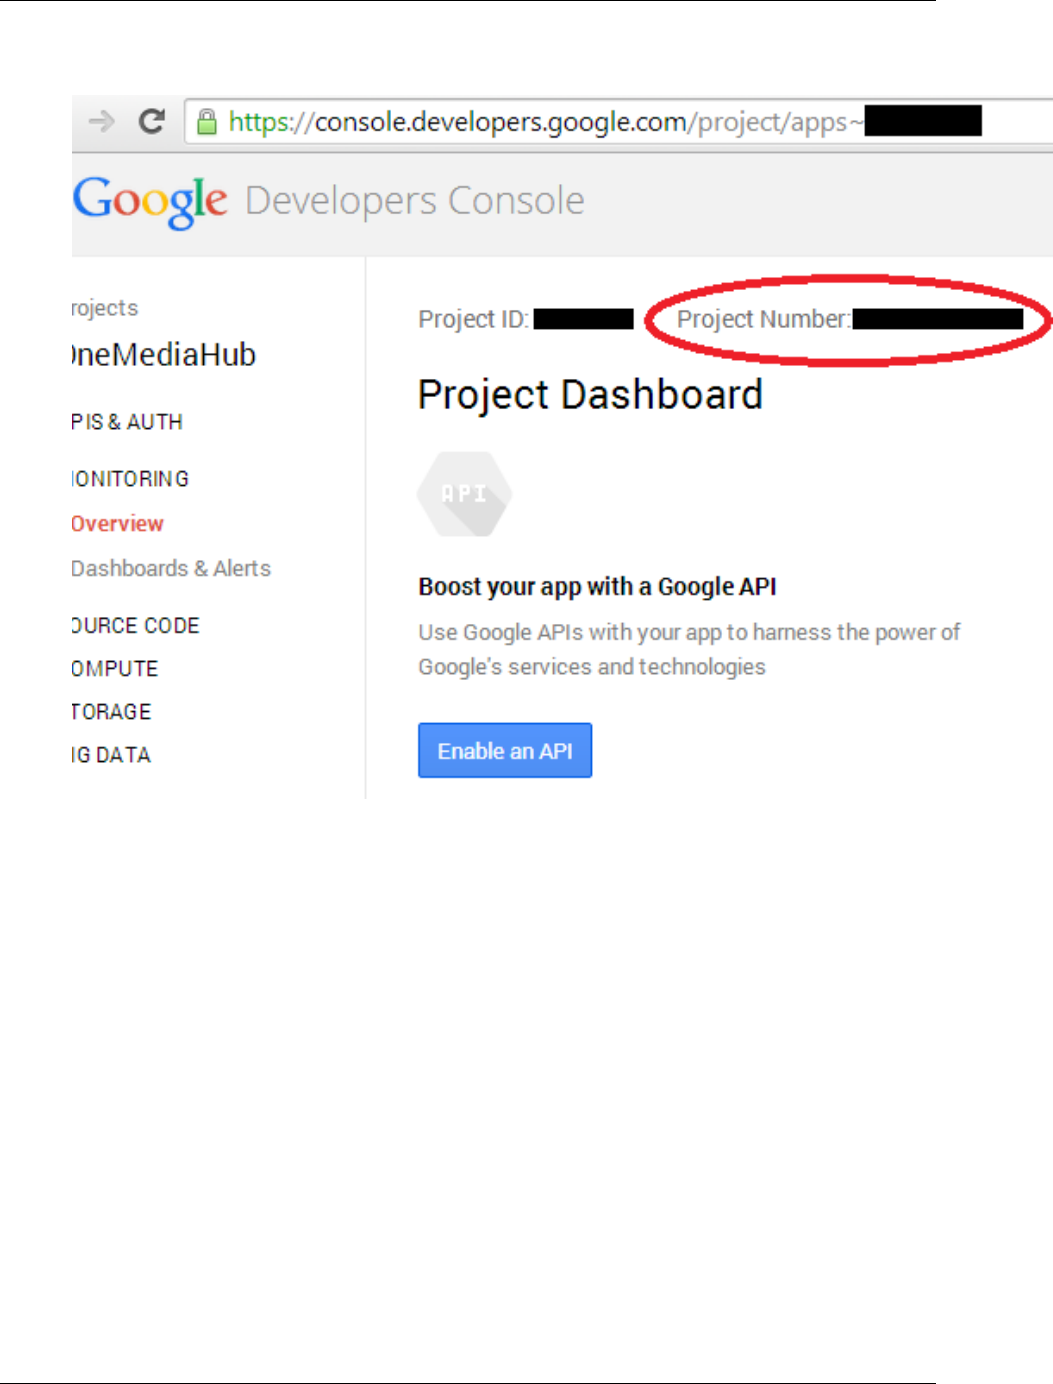Select Overview under Monitoring

(117, 524)
